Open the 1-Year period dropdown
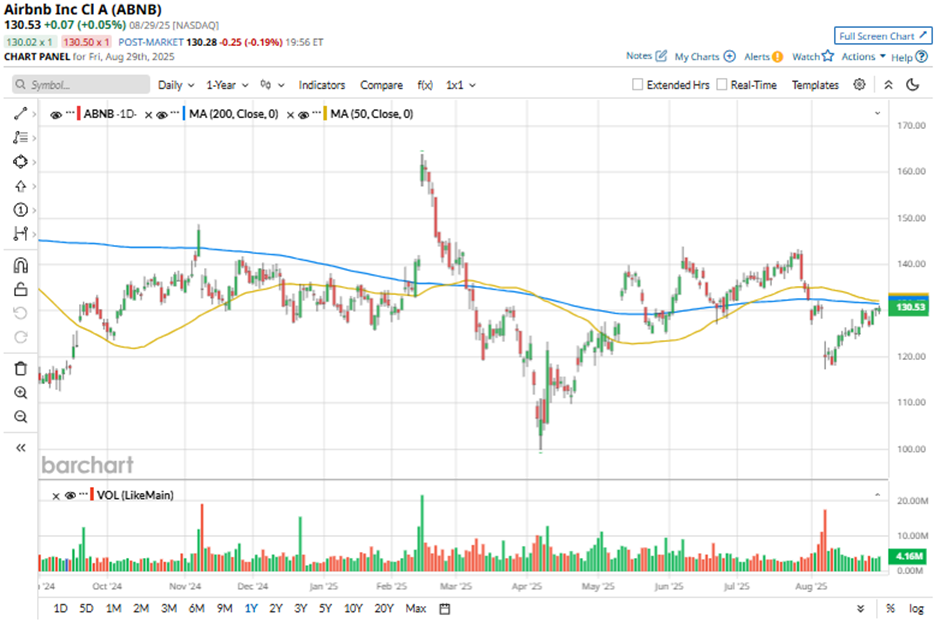 click(x=227, y=85)
